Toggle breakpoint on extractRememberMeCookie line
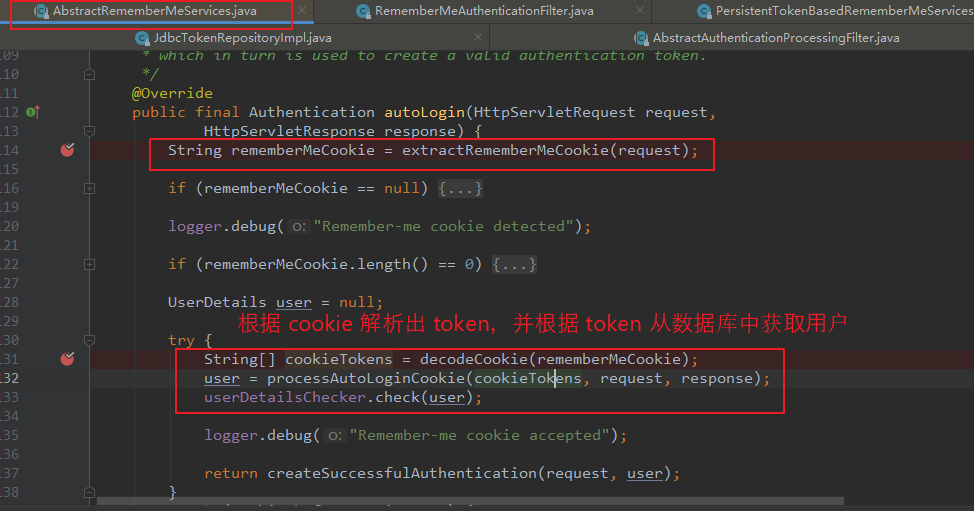 coord(67,150)
